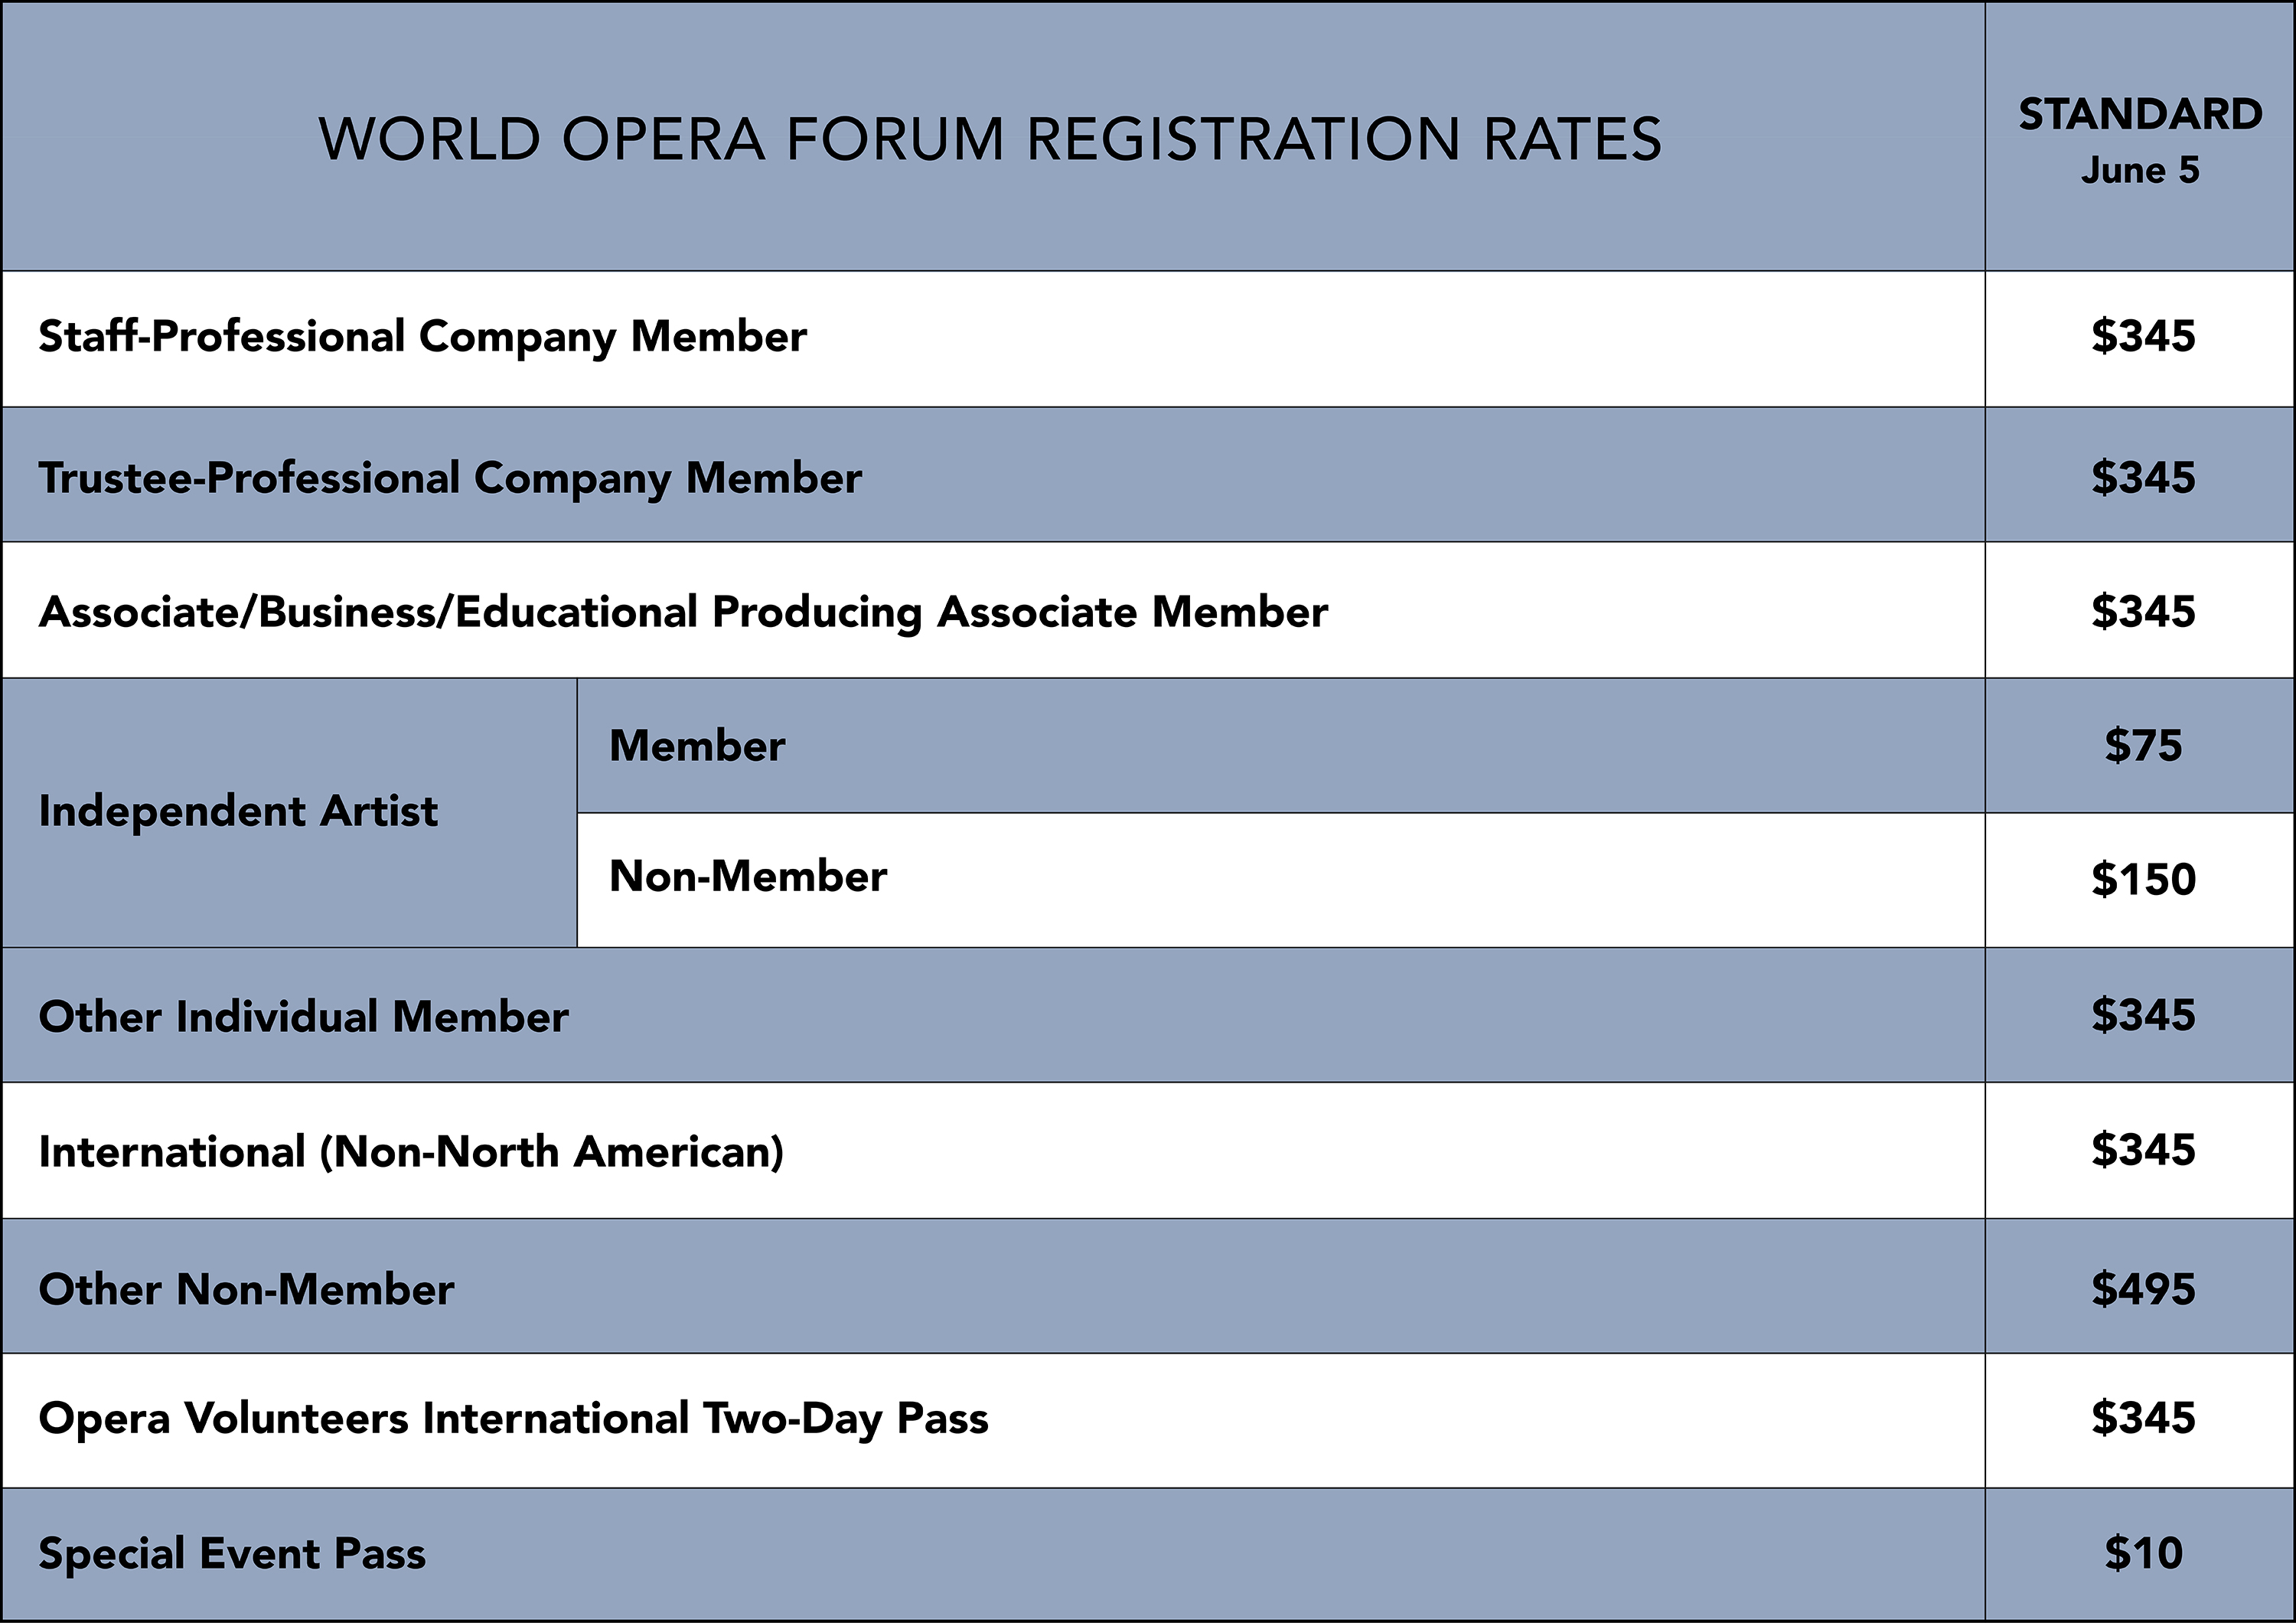Viewport: 2296px width, 1623px height.
Task: Select the STANDARD column header
Action: (x=2140, y=115)
